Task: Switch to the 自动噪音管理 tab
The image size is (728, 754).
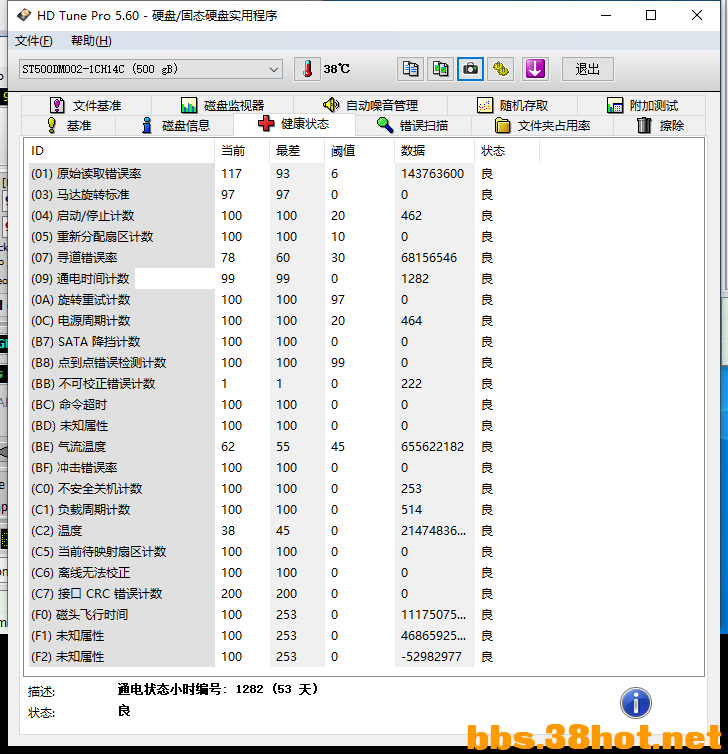Action: coord(371,105)
